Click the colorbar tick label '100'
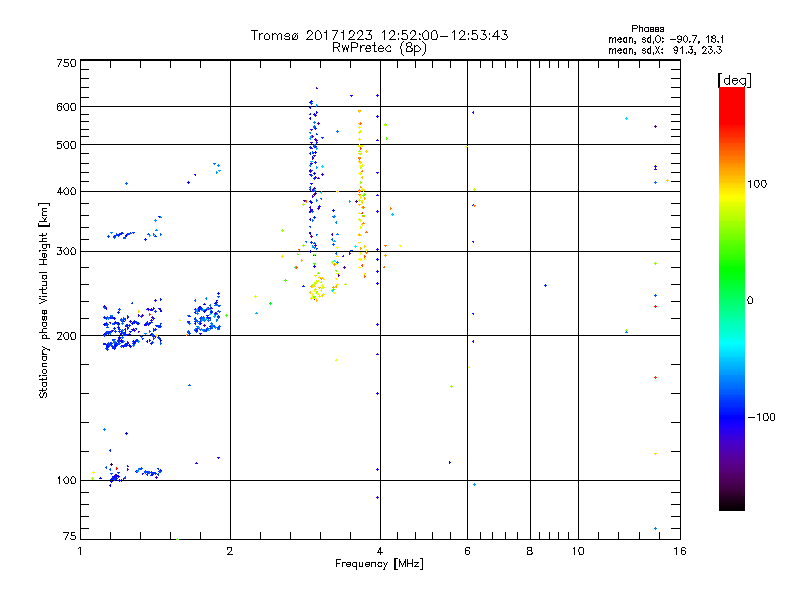The height and width of the screenshot is (600, 800). 757,184
